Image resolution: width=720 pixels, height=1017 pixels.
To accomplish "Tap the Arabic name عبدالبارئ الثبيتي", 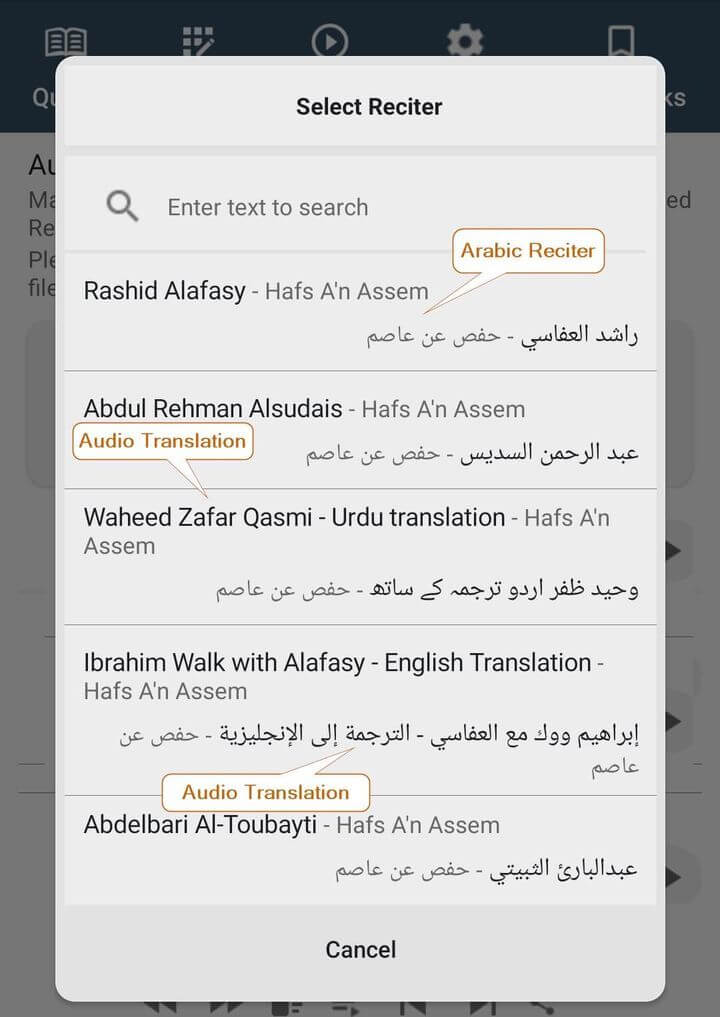I will 564,869.
